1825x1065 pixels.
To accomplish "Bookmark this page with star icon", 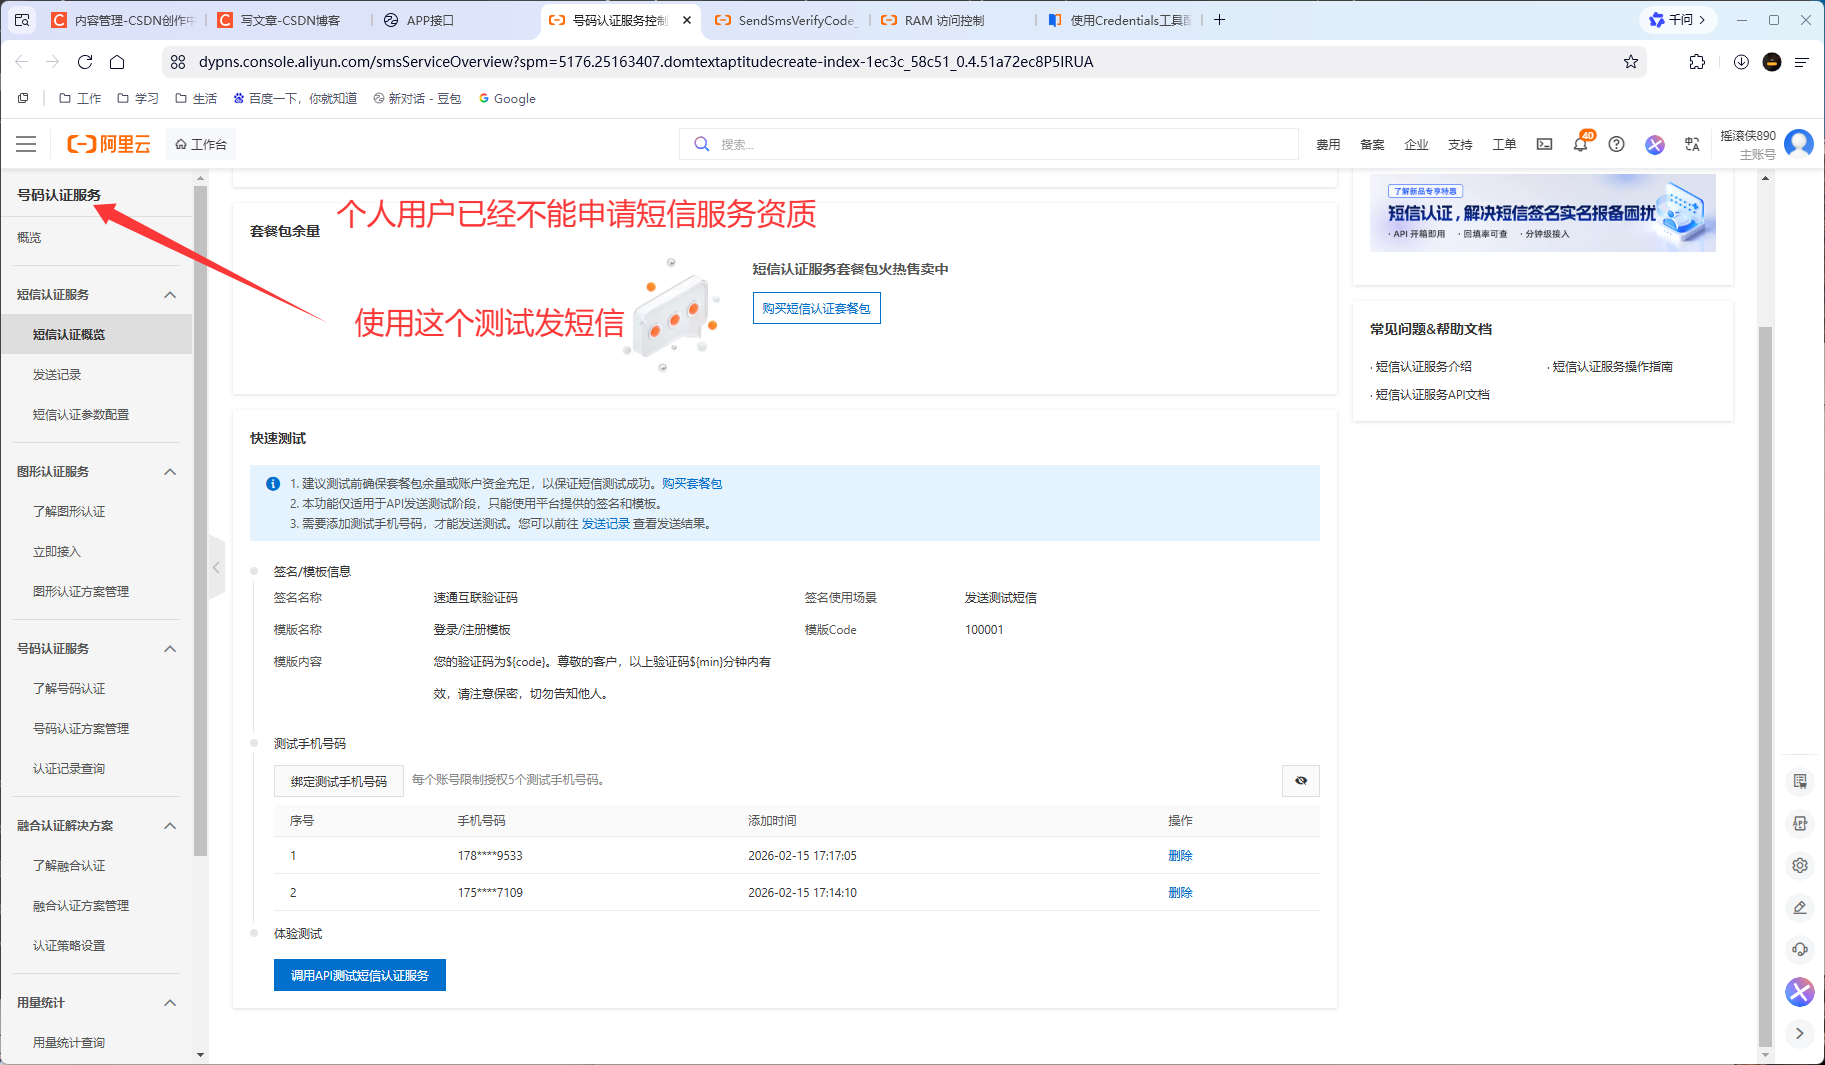I will click(1631, 62).
